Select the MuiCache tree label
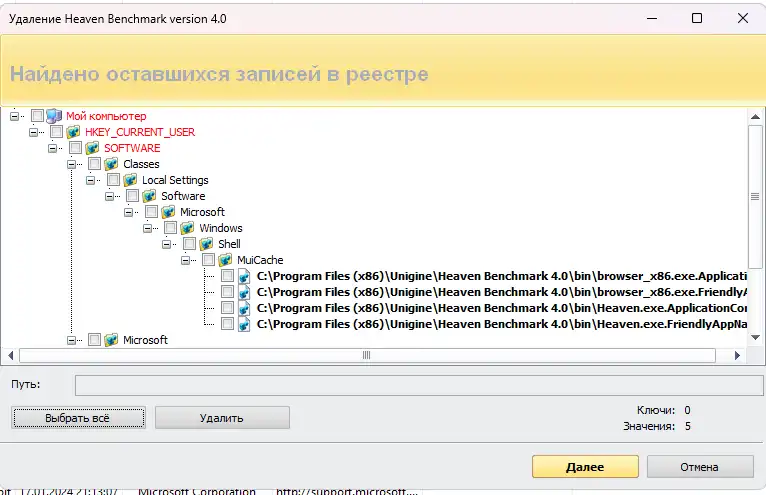 click(x=260, y=260)
